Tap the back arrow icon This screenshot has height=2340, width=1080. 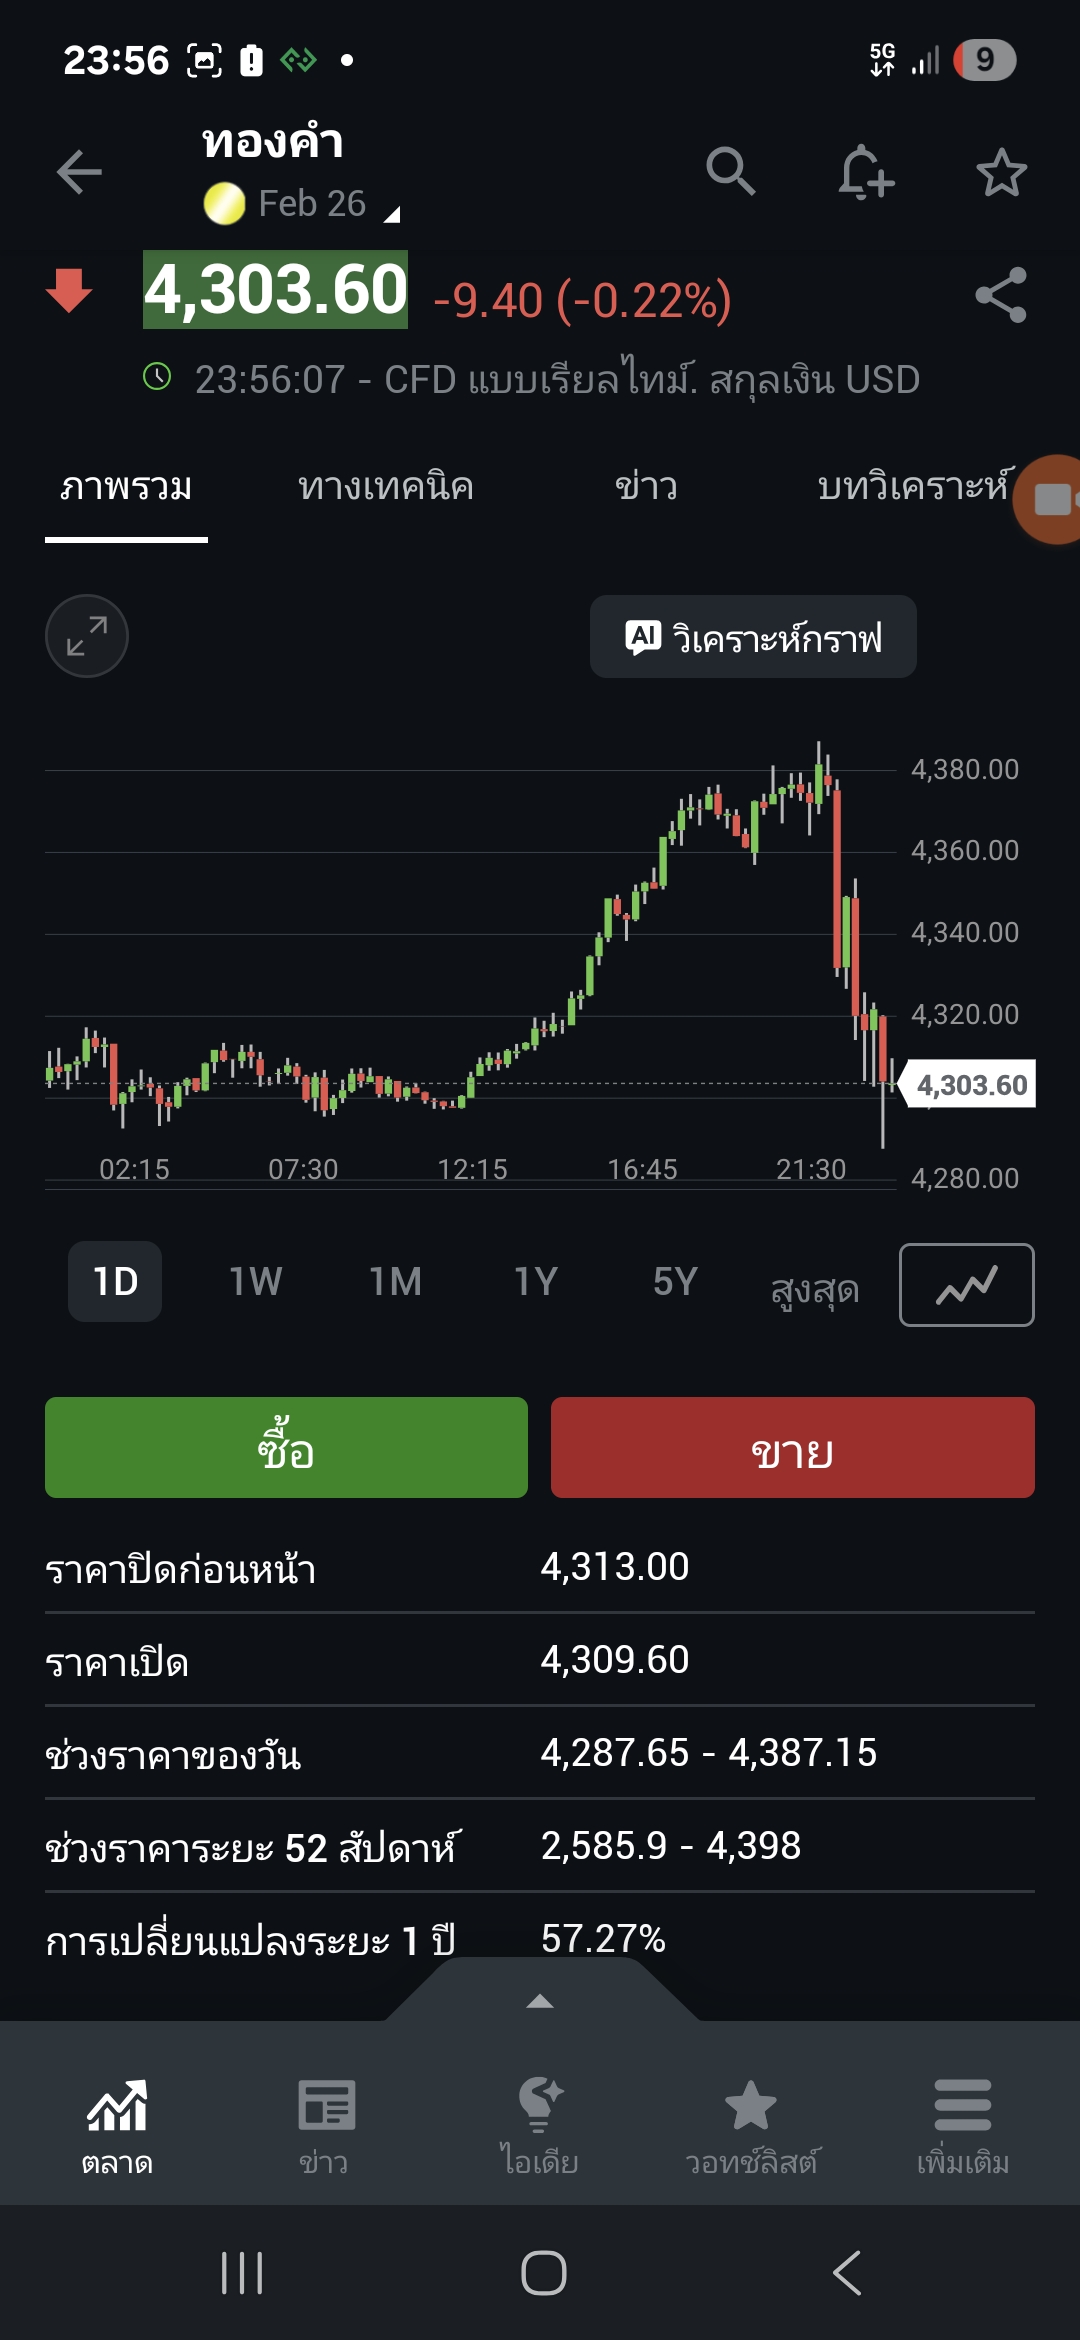pyautogui.click(x=79, y=172)
